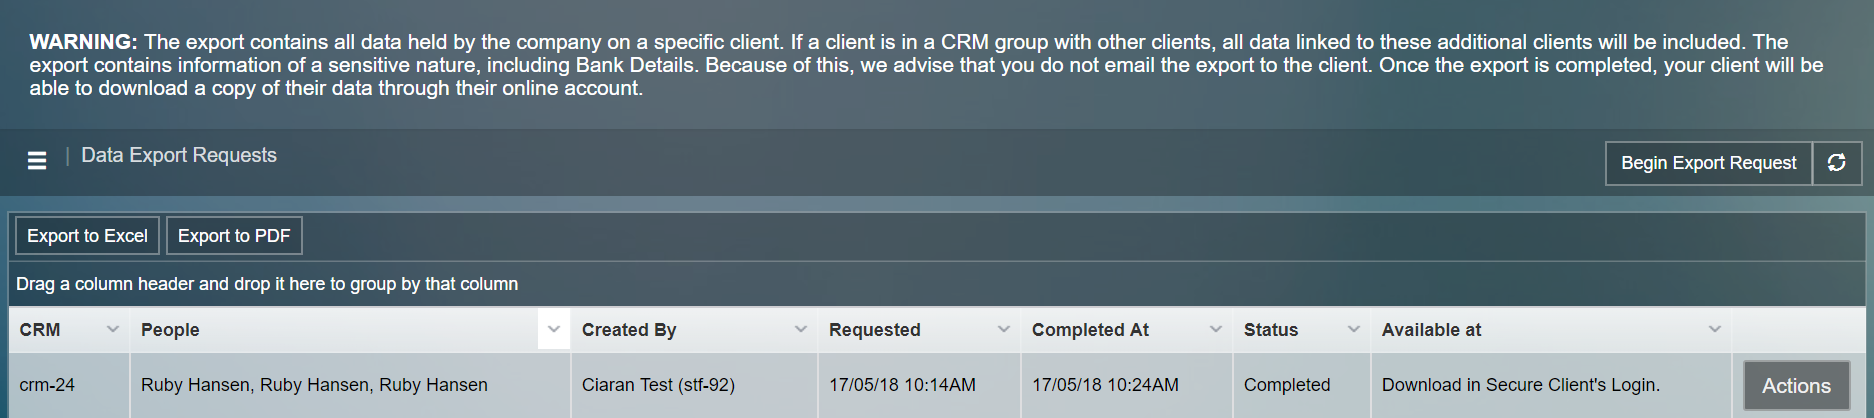This screenshot has height=418, width=1874.
Task: Export the grid to Excel
Action: 87,236
